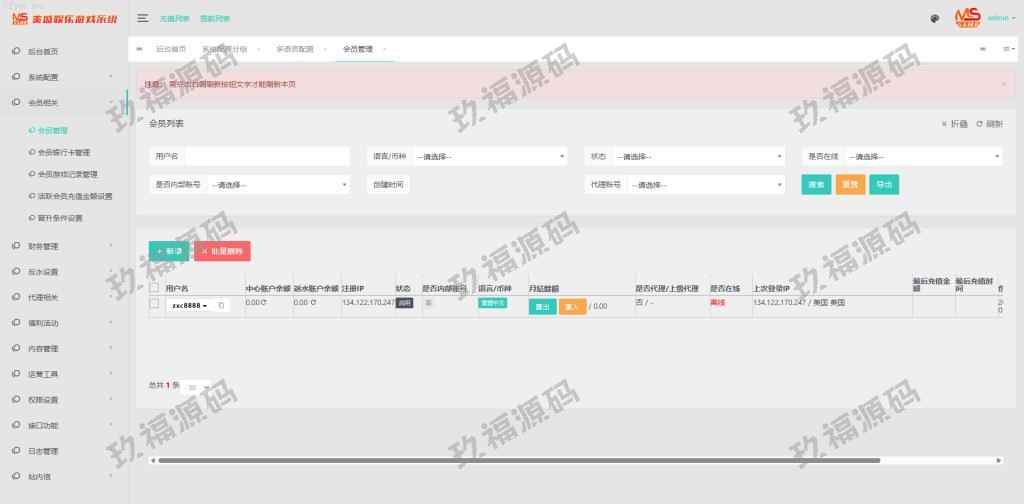This screenshot has width=1024, height=504.
Task: Click the red 批量删除 button
Action: click(222, 251)
